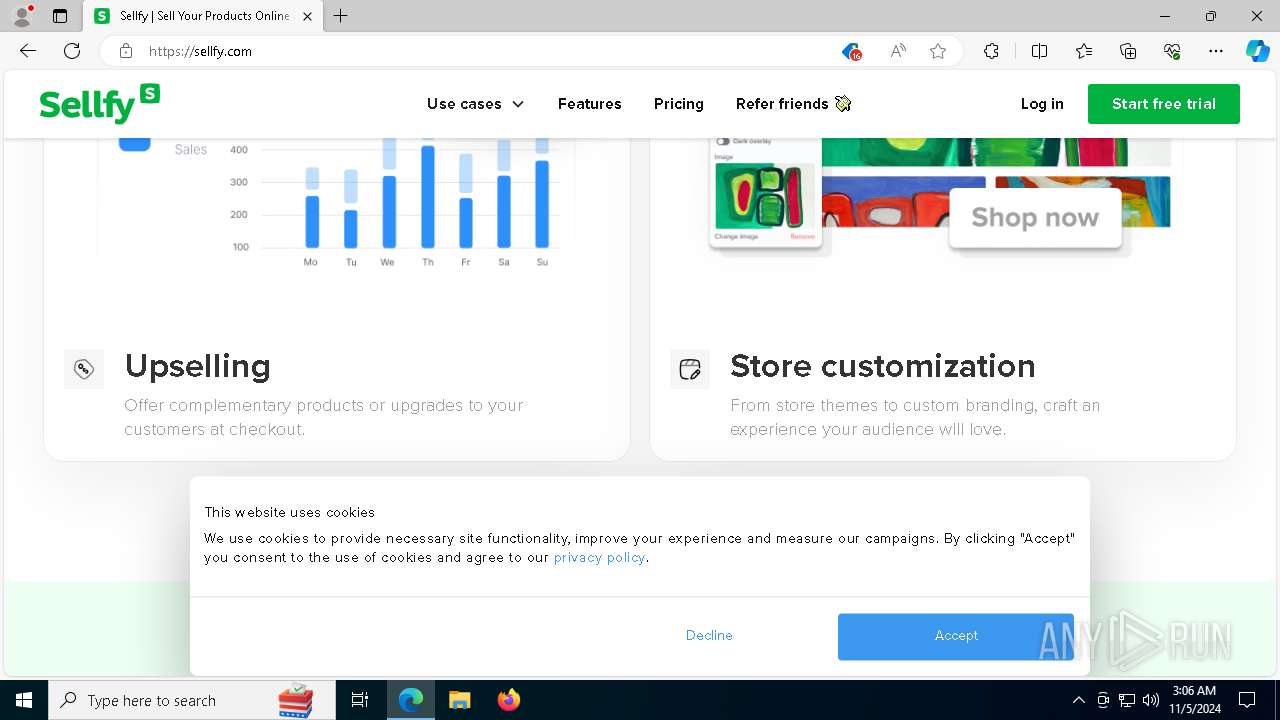
Task: Decline the cookies
Action: coord(709,636)
